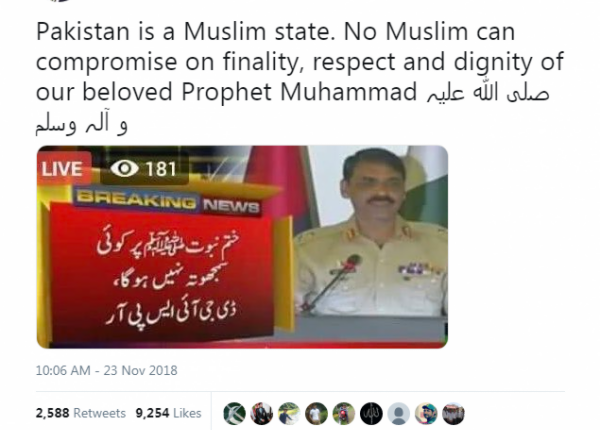600x430 pixels.
Task: Open the tweet timestamp 10:06 AM - 23 Nov 2018
Action: pyautogui.click(x=106, y=370)
